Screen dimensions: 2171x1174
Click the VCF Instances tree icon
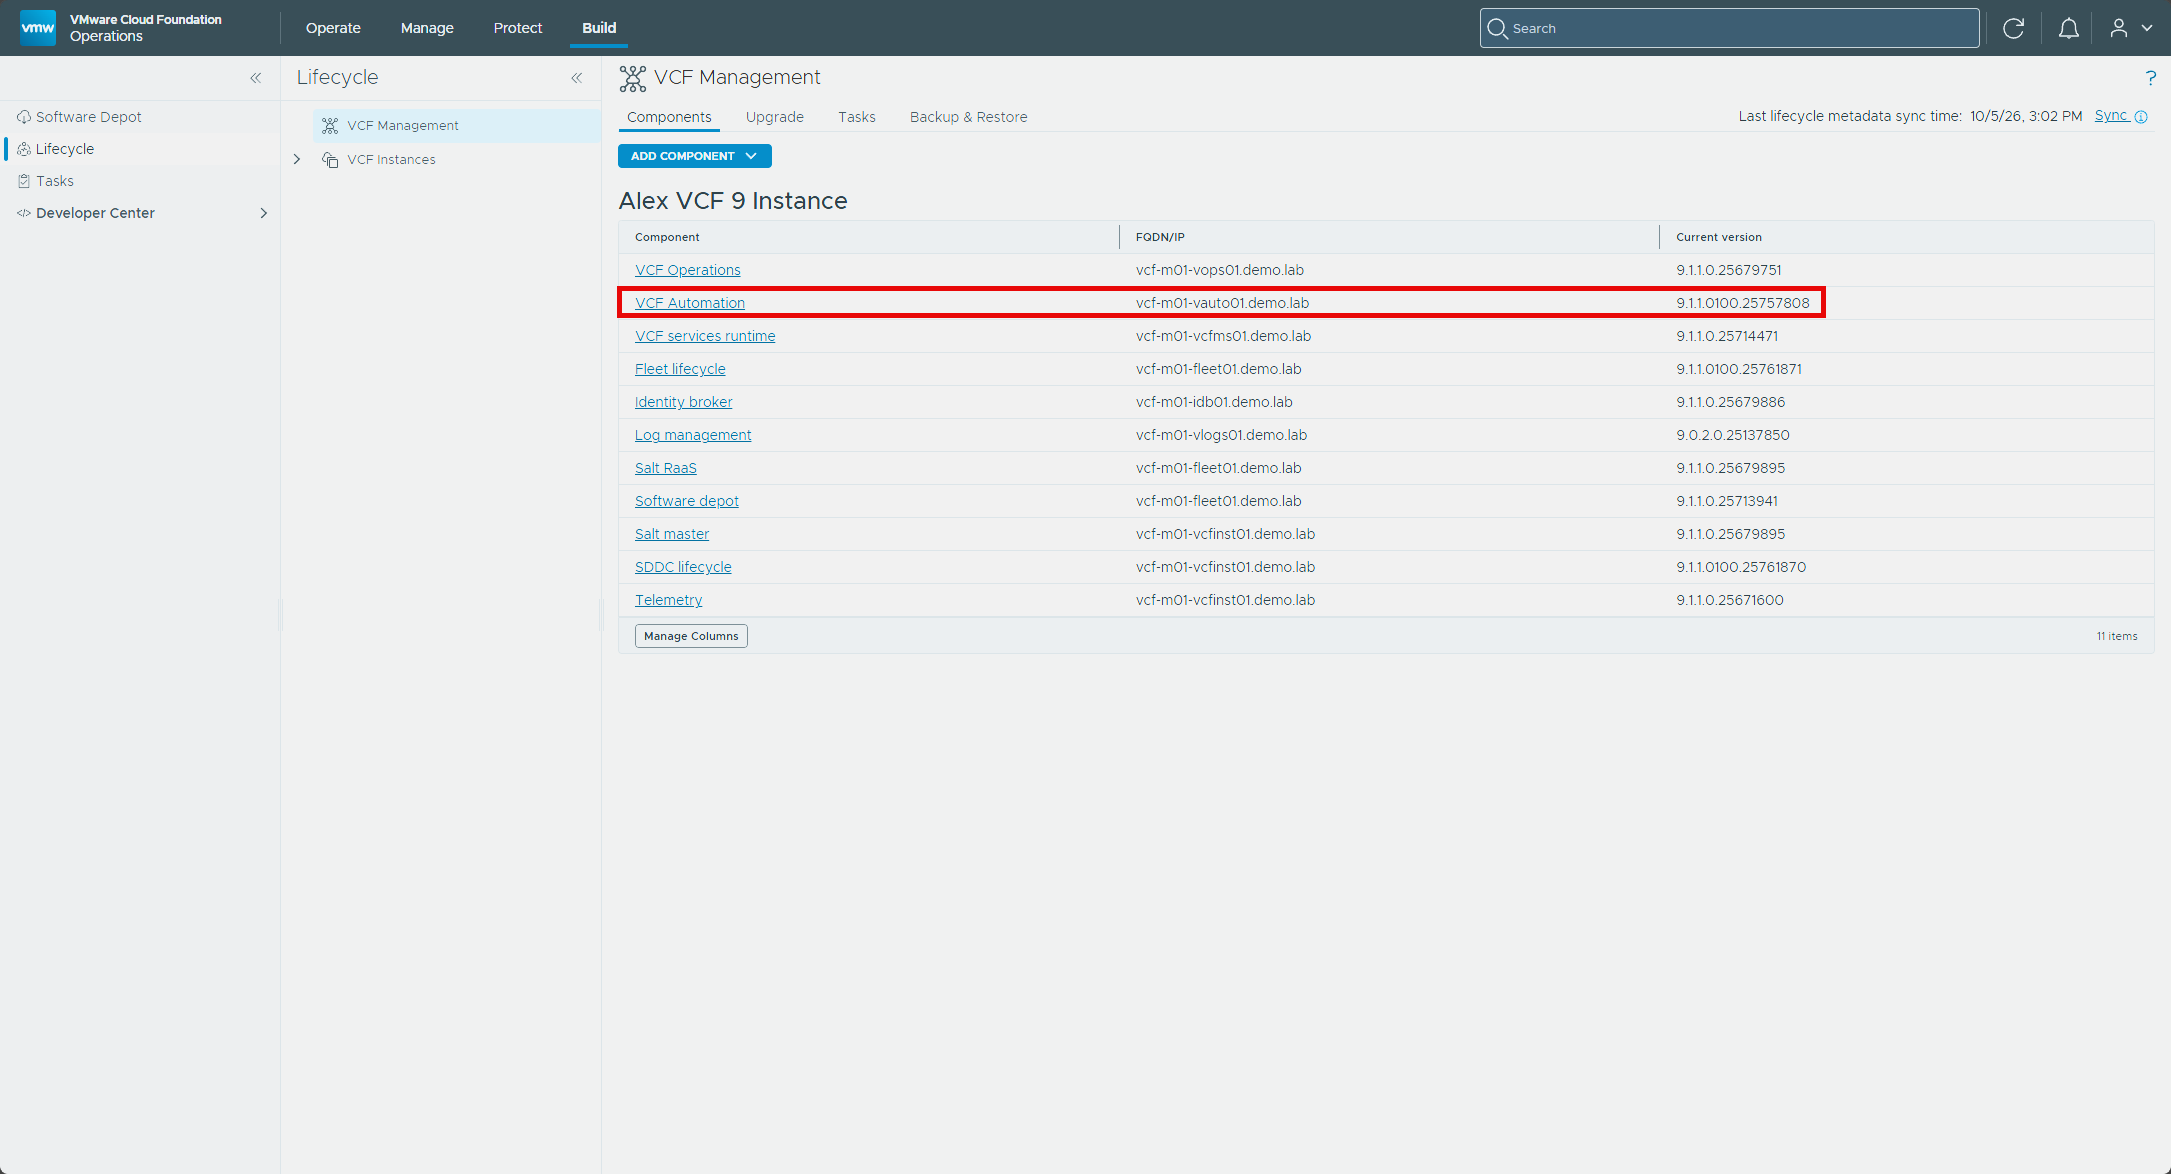[x=330, y=160]
